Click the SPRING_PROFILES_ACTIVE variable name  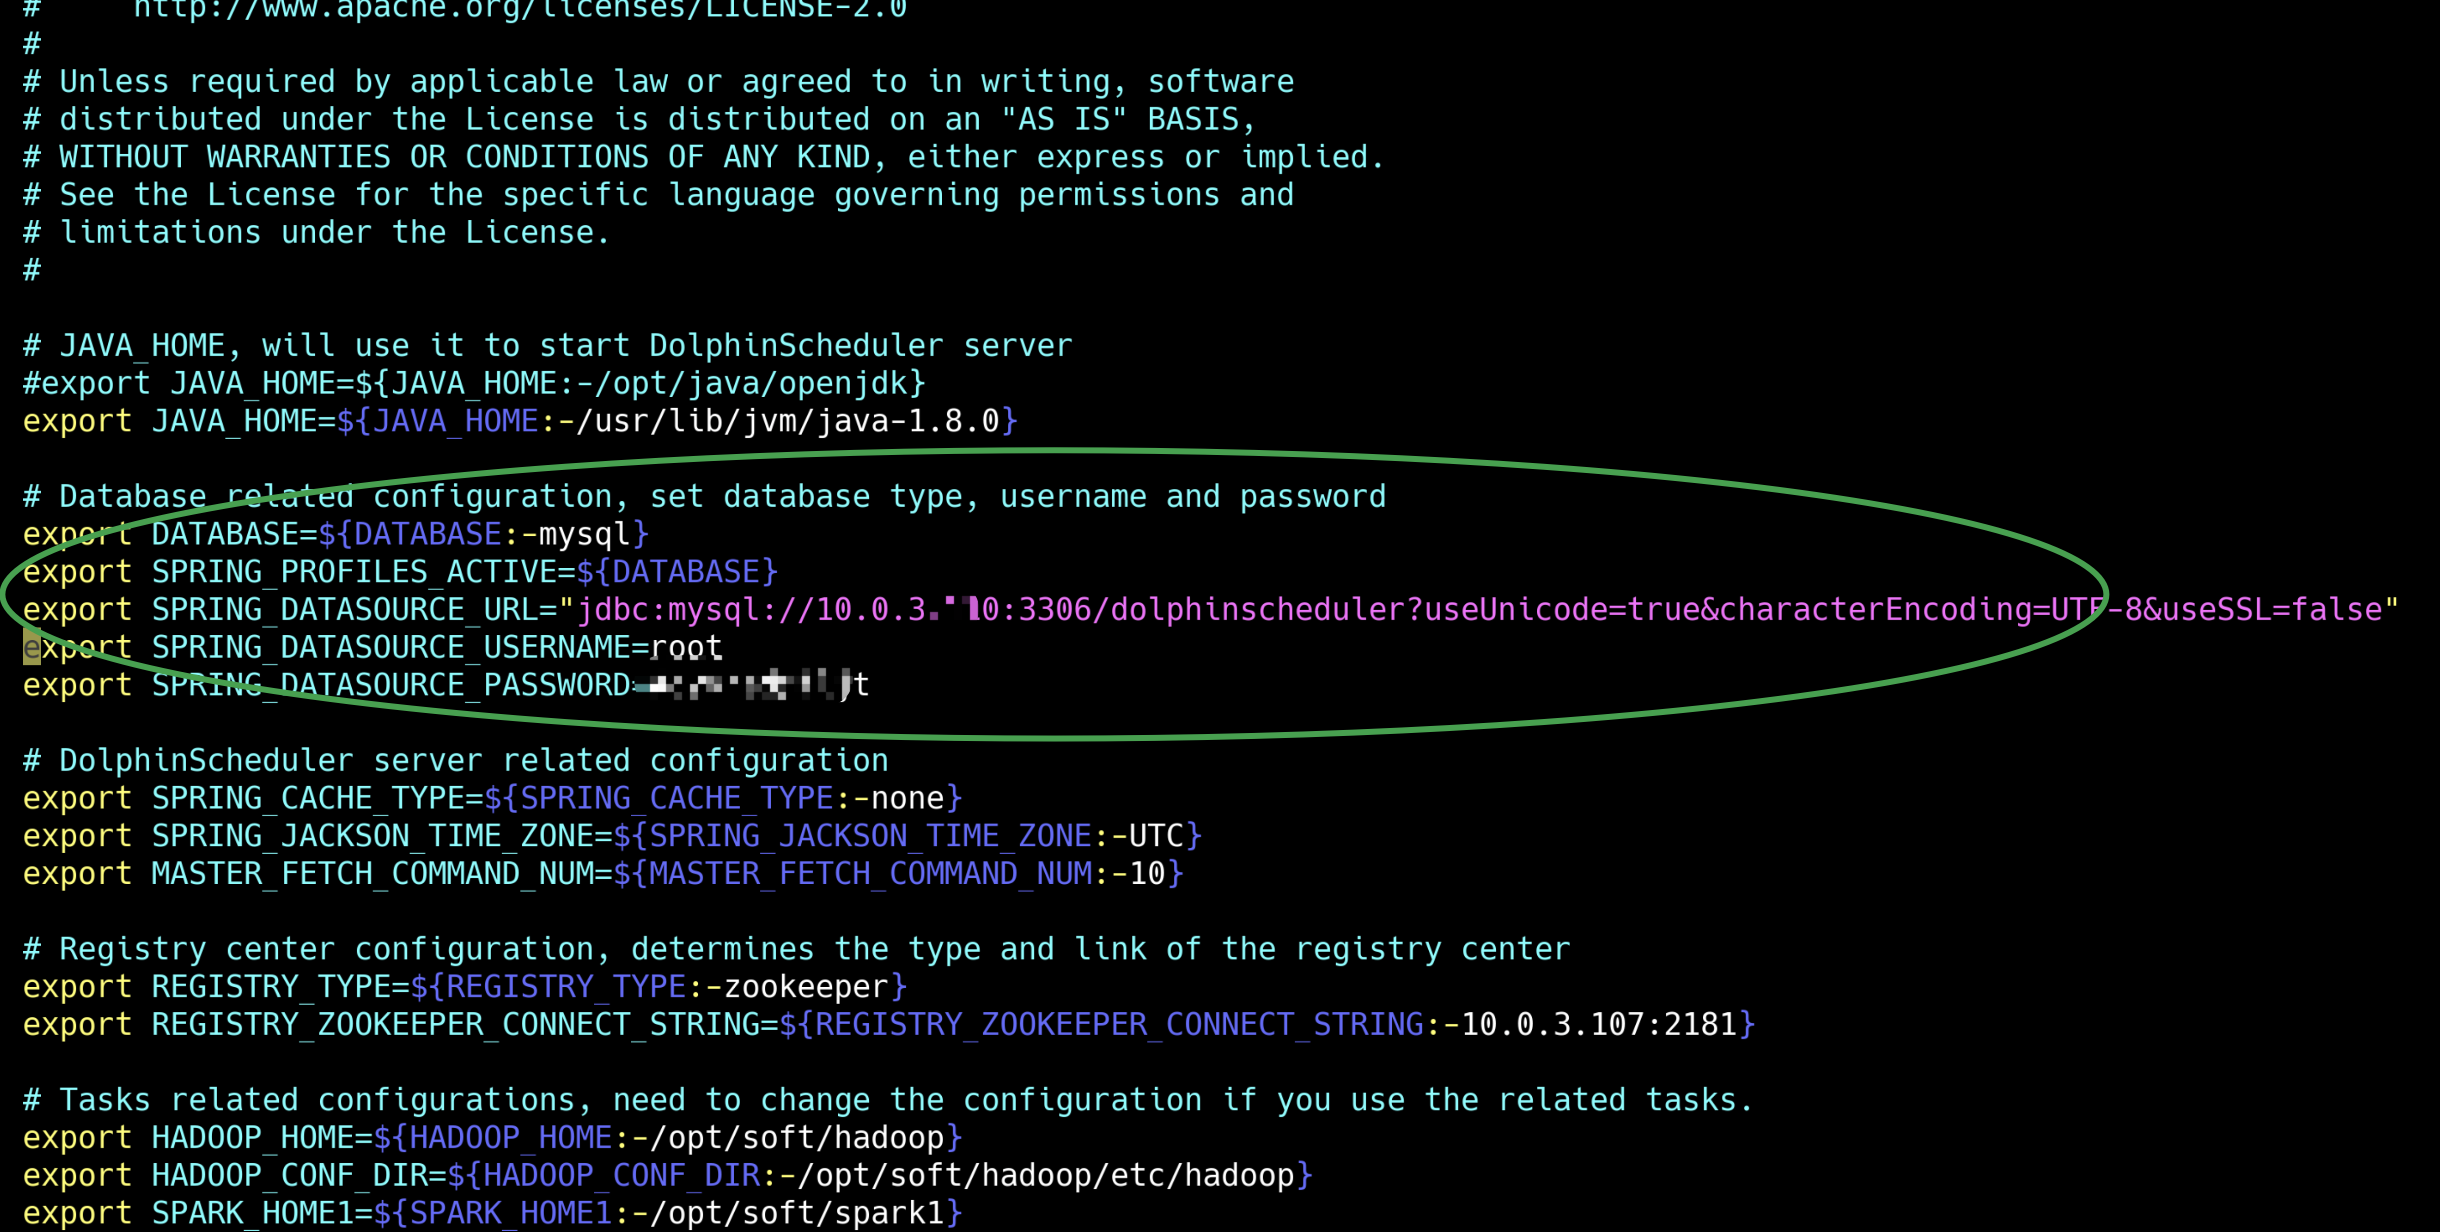354,572
